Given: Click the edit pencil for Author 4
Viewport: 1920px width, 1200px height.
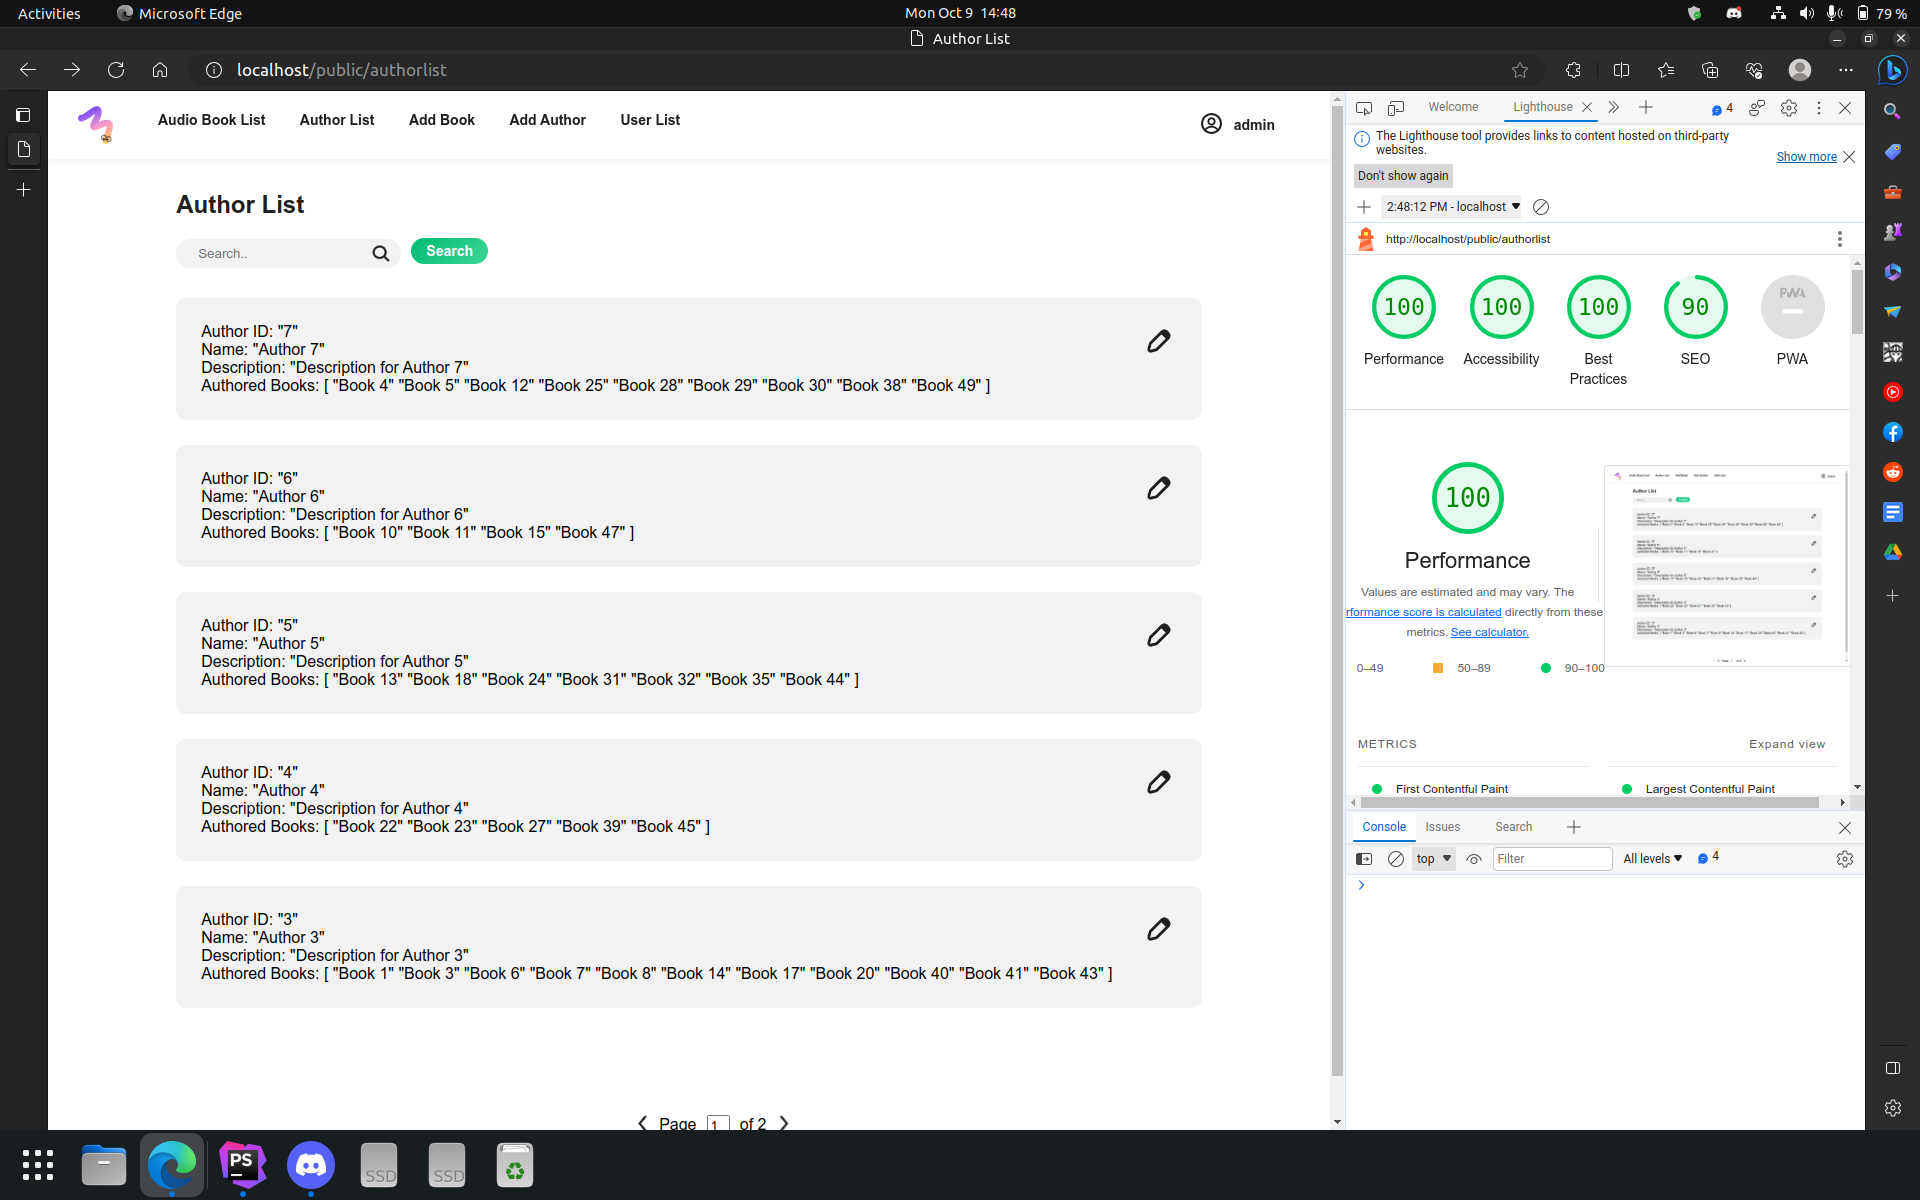Looking at the screenshot, I should [1158, 783].
